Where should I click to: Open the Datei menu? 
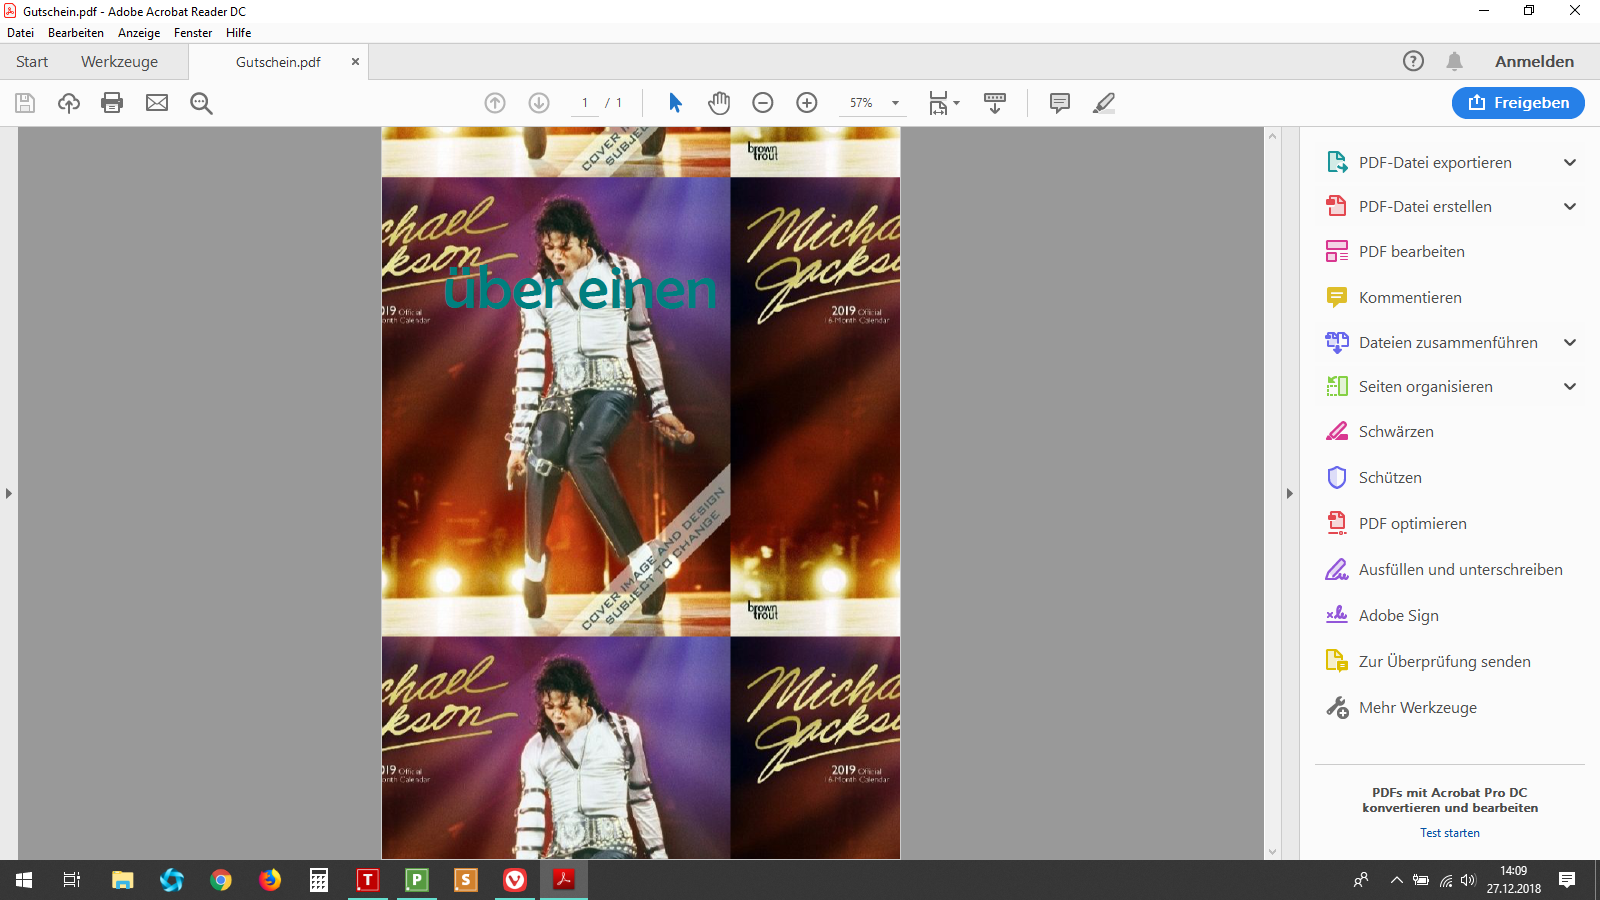[20, 32]
